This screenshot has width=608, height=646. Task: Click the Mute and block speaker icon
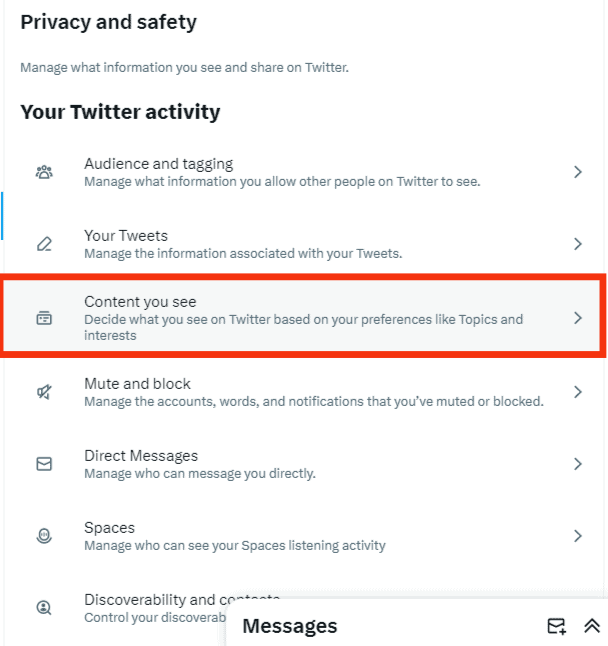(x=44, y=392)
